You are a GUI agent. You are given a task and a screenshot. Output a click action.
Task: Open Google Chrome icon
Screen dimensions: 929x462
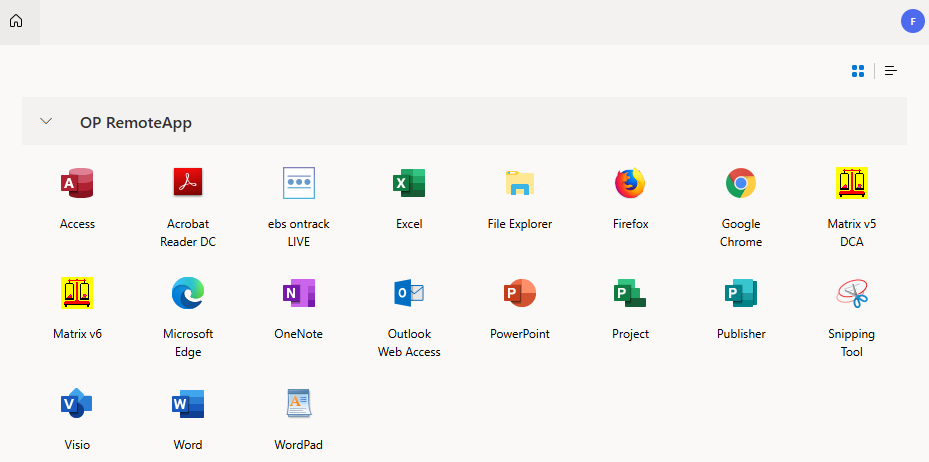(741, 183)
